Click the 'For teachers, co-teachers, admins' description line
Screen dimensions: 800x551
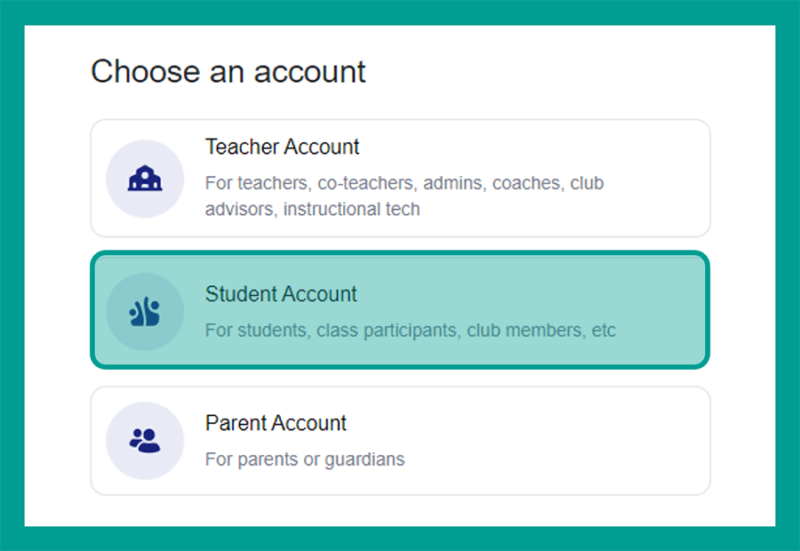(x=404, y=183)
